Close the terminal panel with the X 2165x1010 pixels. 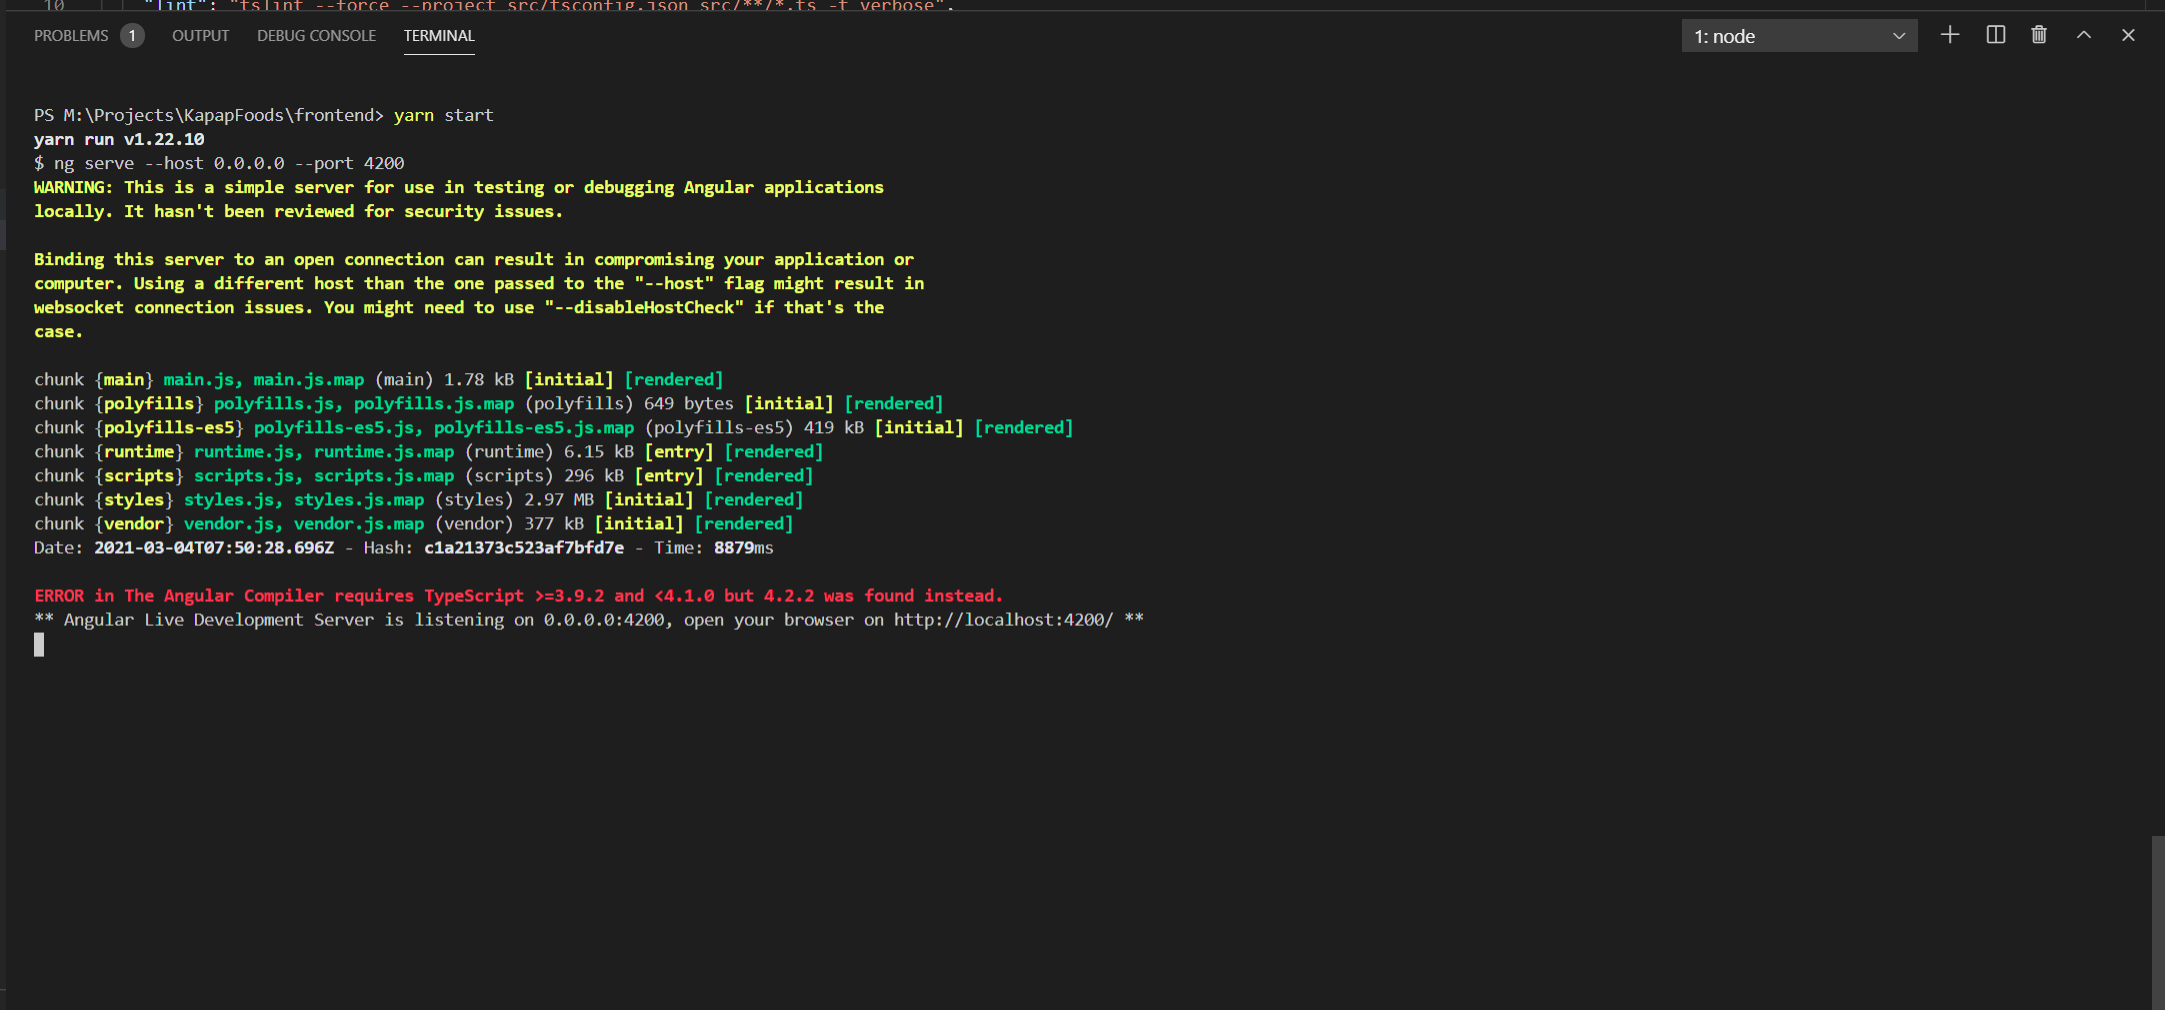(2128, 35)
